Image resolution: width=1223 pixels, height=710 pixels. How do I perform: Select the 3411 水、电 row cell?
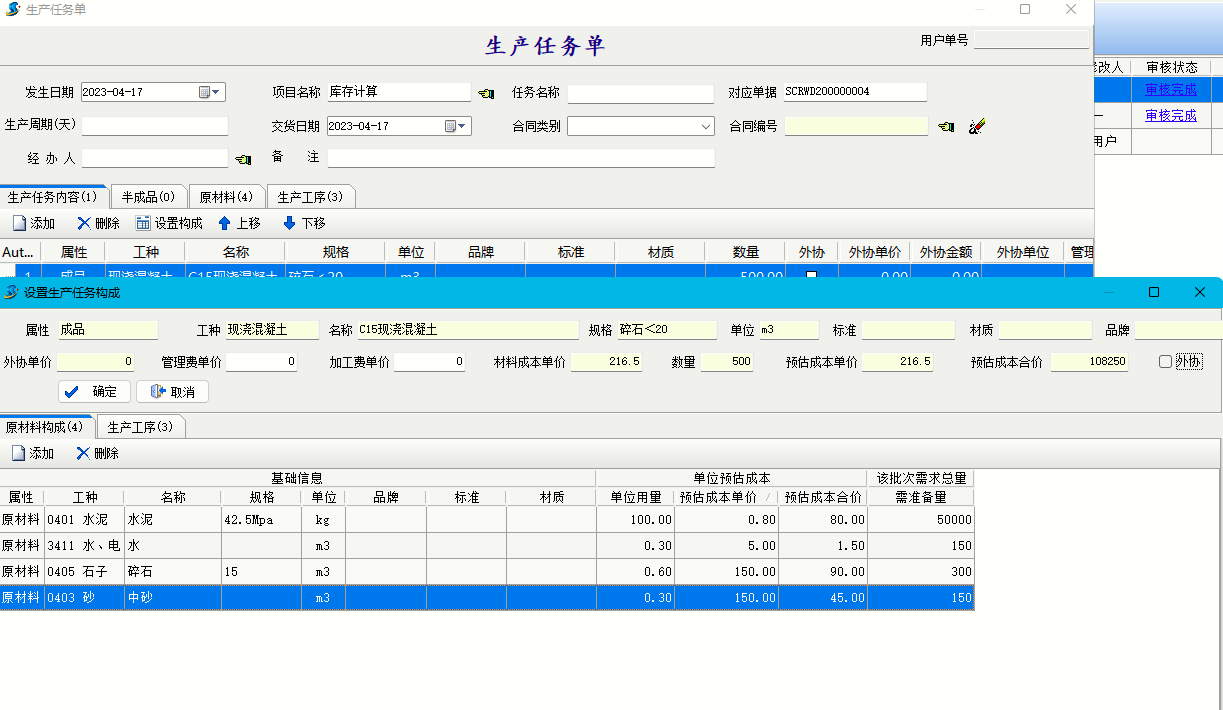[84, 546]
